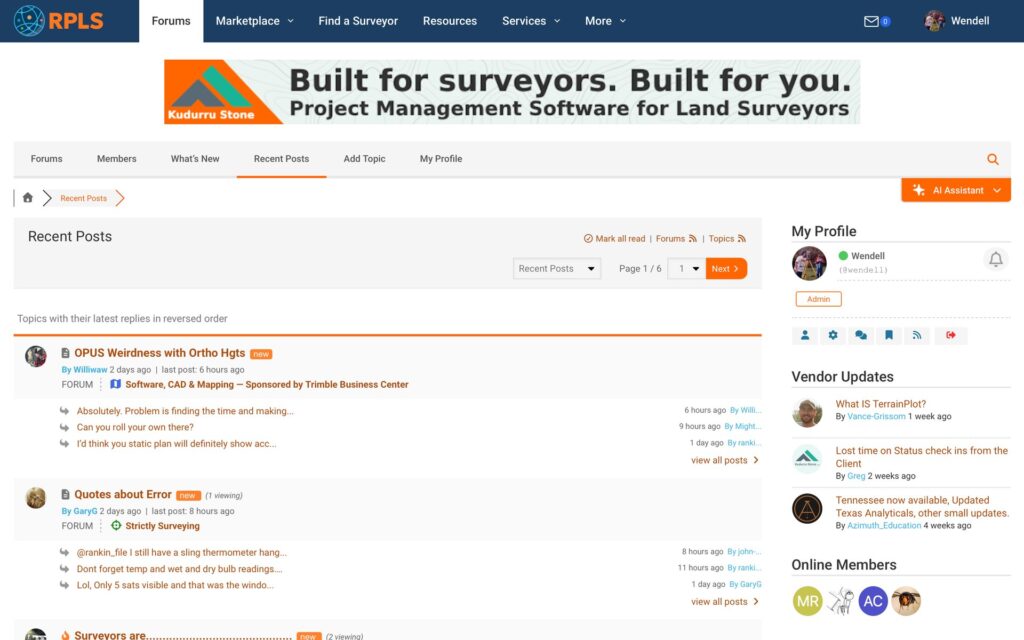Open the profile person icon
Screen dimensions: 1024x640
(805, 336)
